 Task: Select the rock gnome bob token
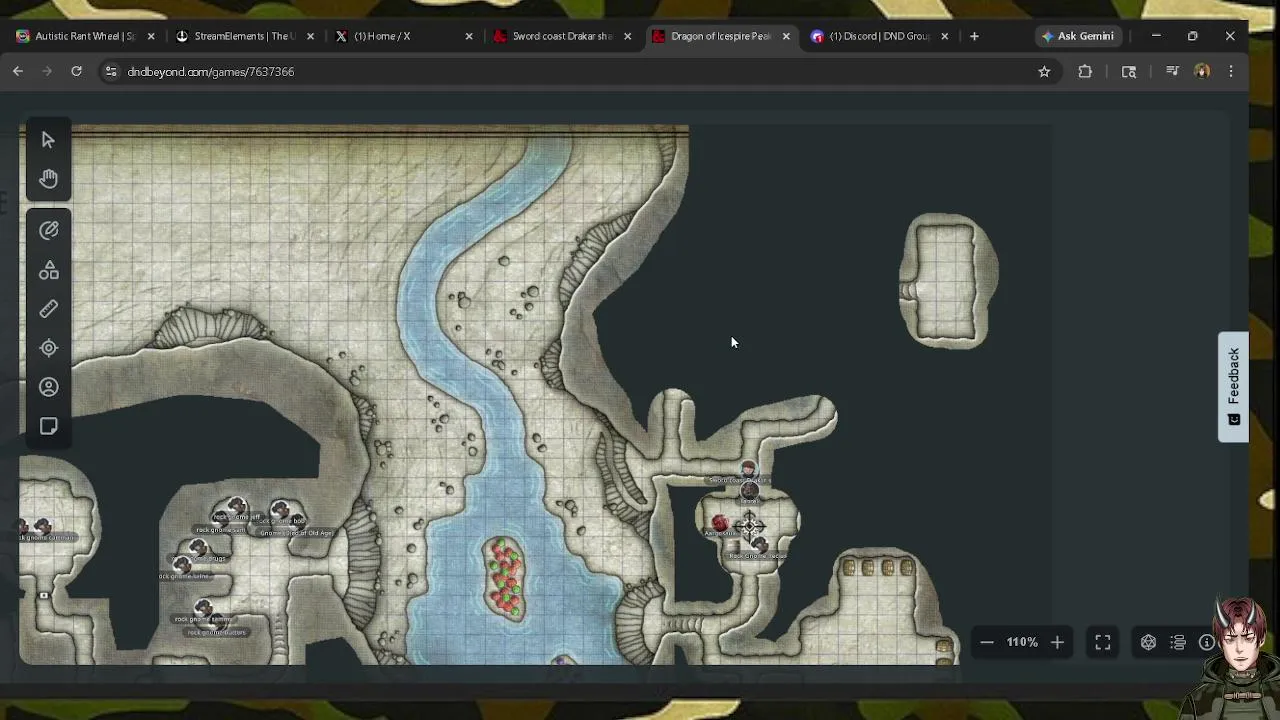(x=280, y=511)
